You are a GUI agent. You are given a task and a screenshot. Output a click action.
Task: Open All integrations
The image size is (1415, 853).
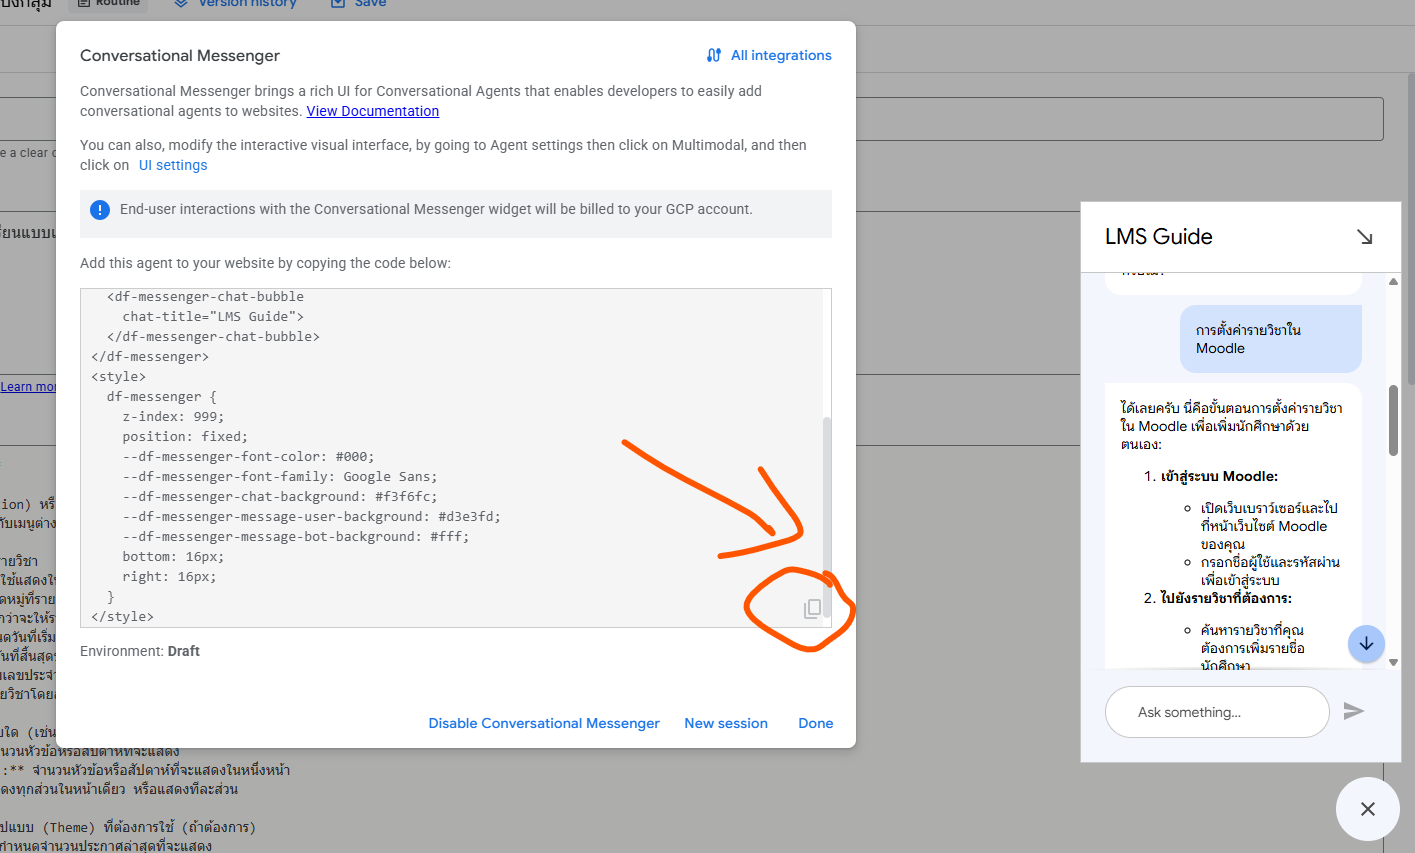pyautogui.click(x=769, y=56)
